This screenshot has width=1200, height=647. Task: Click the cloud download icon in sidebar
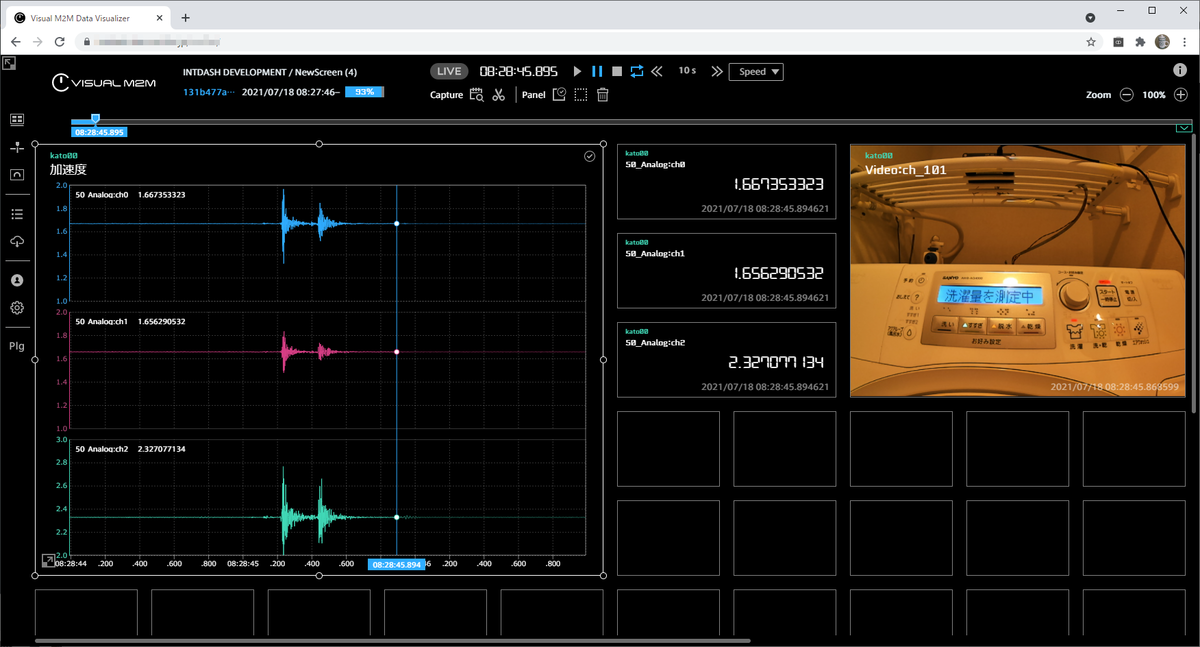[17, 241]
